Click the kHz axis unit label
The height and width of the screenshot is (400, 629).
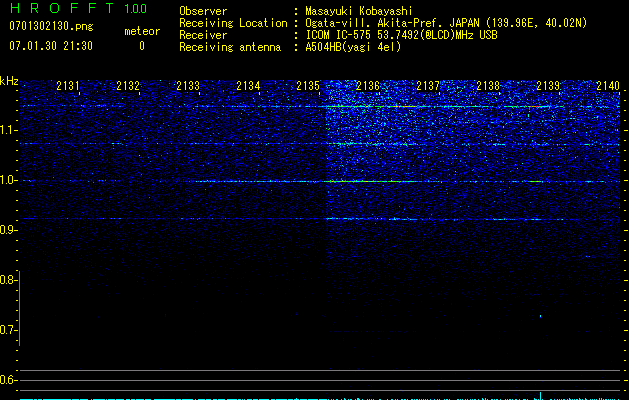(x=9, y=81)
